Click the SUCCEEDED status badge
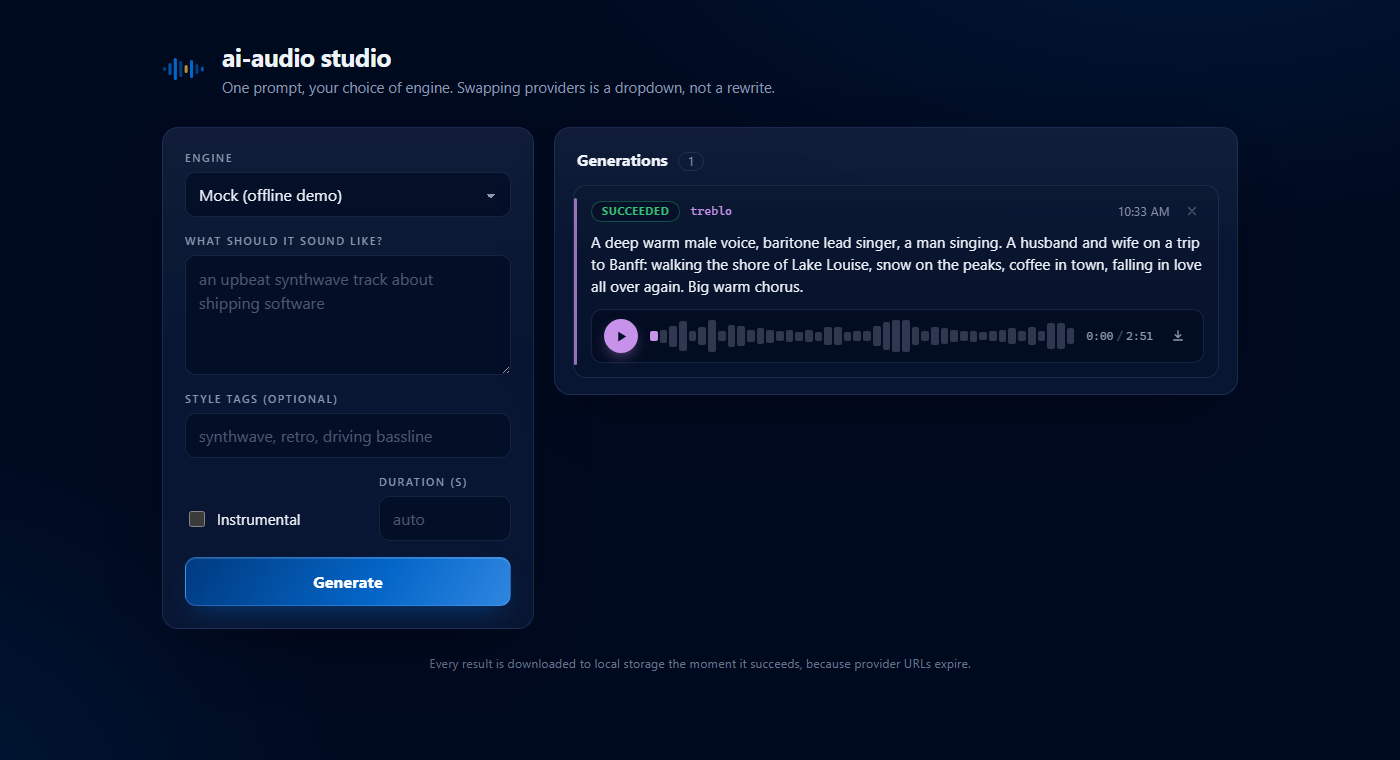The width and height of the screenshot is (1400, 760). tap(635, 211)
